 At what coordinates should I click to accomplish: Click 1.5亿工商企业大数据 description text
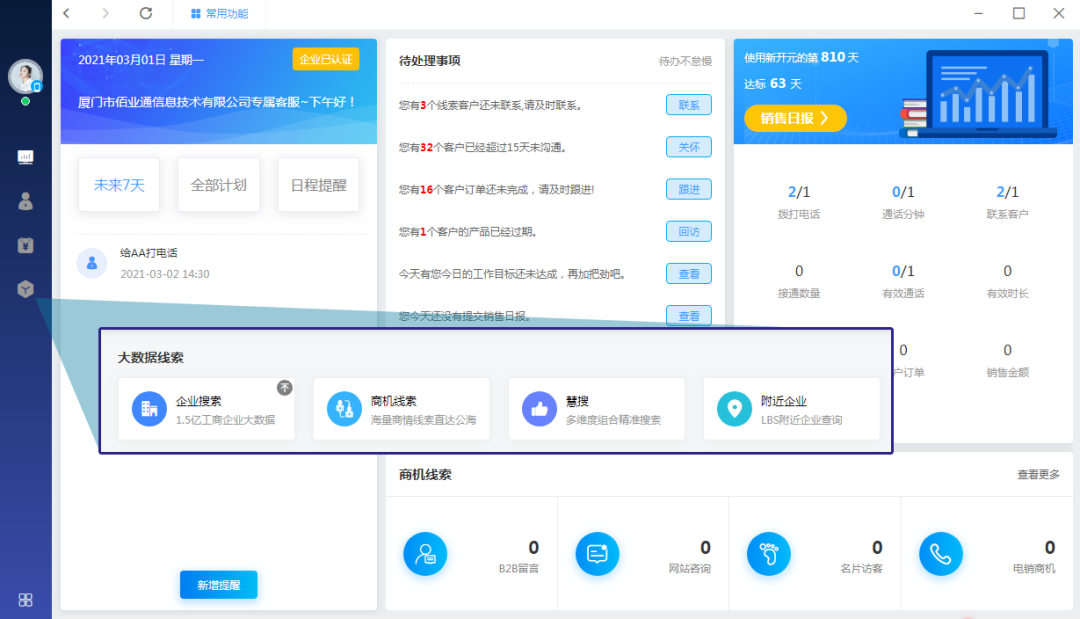pos(225,420)
